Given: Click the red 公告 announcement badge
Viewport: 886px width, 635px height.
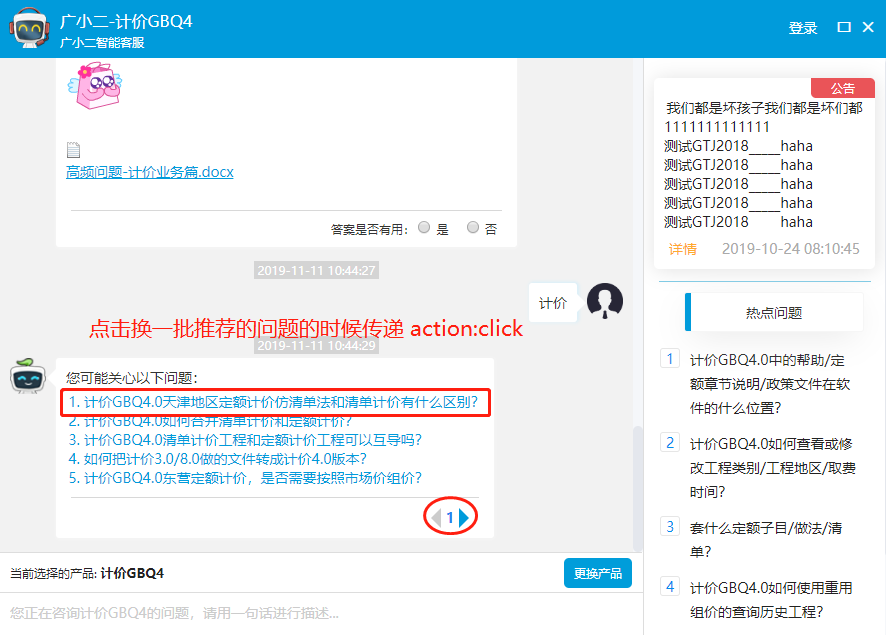Looking at the screenshot, I should [x=842, y=88].
